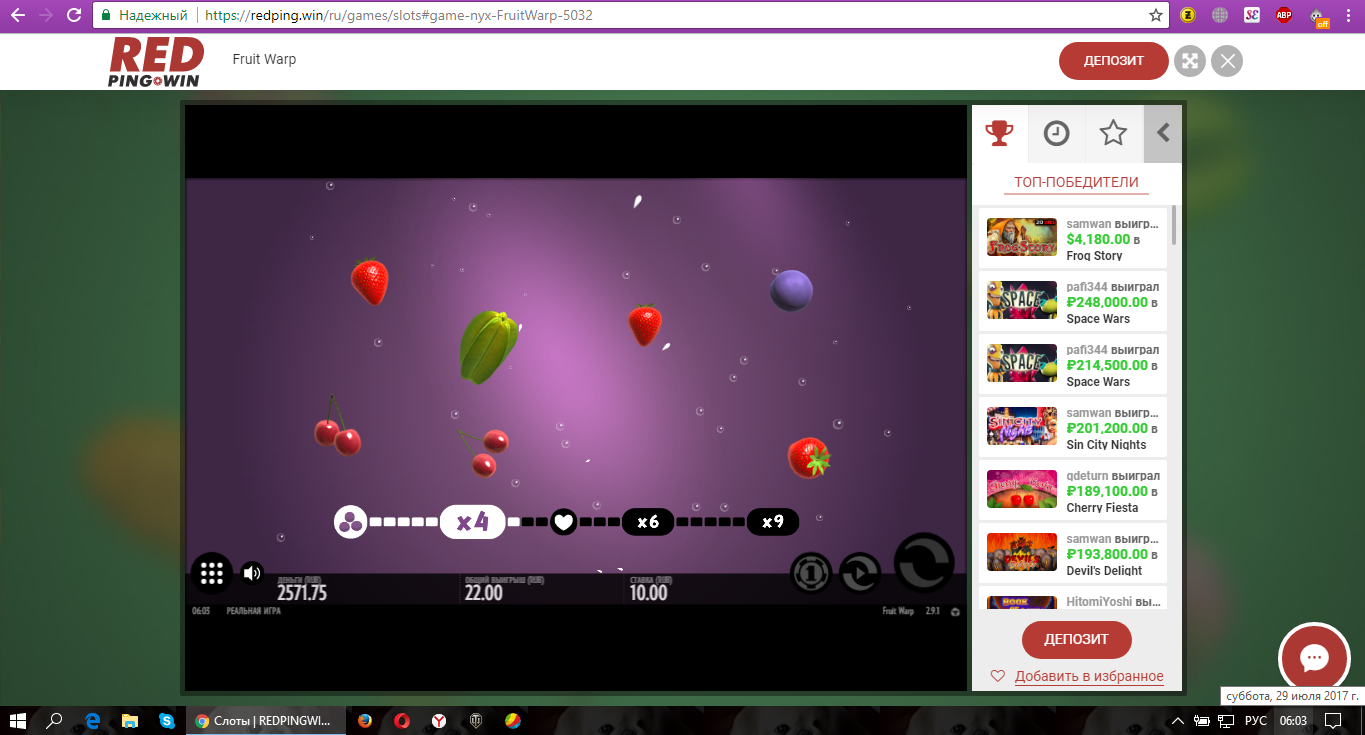The height and width of the screenshot is (735, 1365).
Task: Open the Adblock Plus ABP extension
Action: (x=1284, y=15)
